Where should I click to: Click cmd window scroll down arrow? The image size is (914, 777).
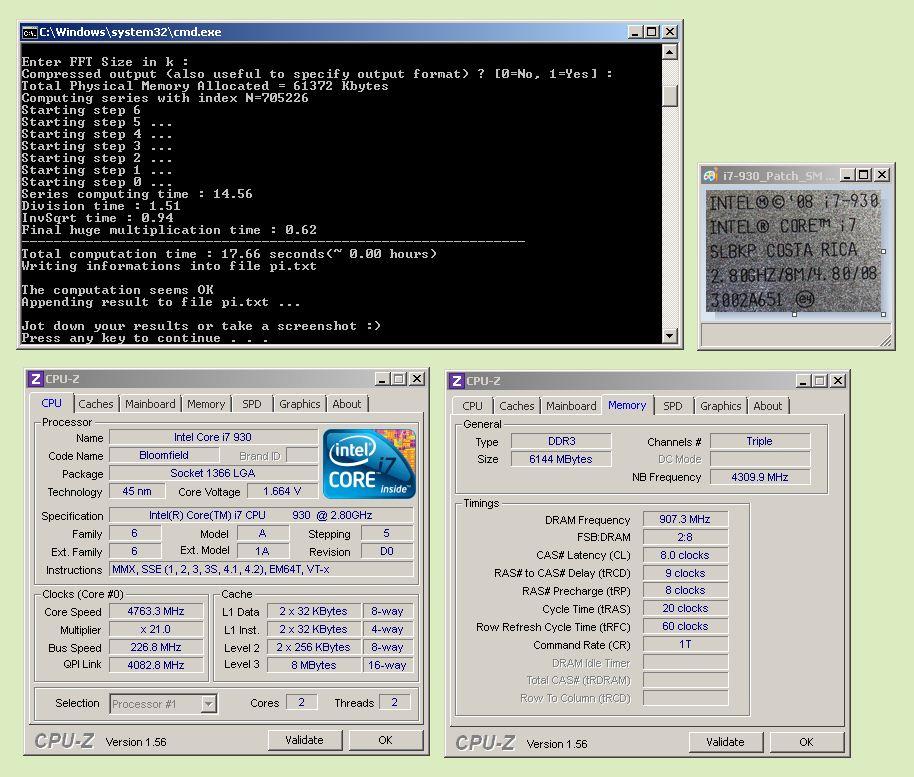tap(670, 335)
